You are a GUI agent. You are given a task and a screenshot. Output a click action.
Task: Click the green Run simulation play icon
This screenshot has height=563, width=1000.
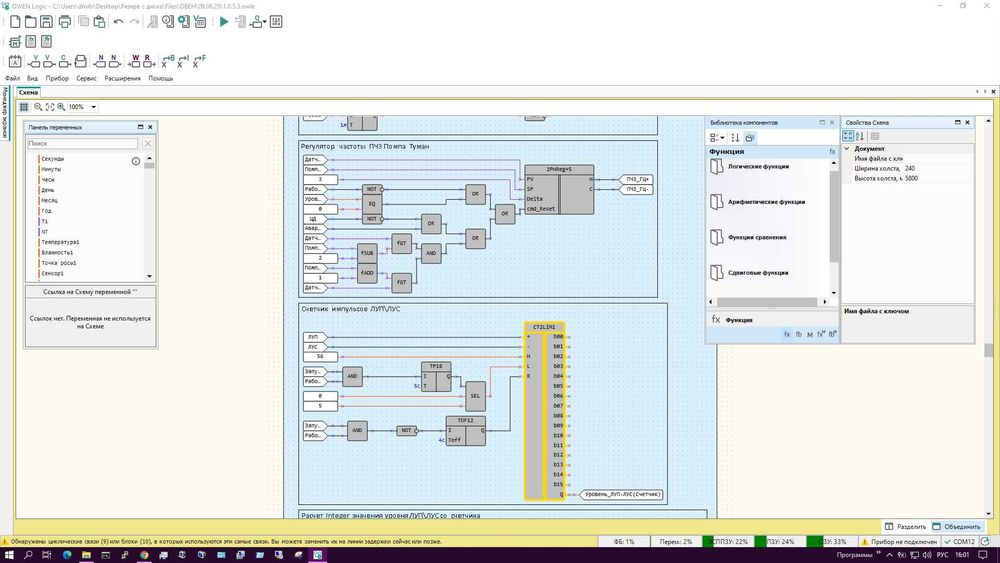224,21
